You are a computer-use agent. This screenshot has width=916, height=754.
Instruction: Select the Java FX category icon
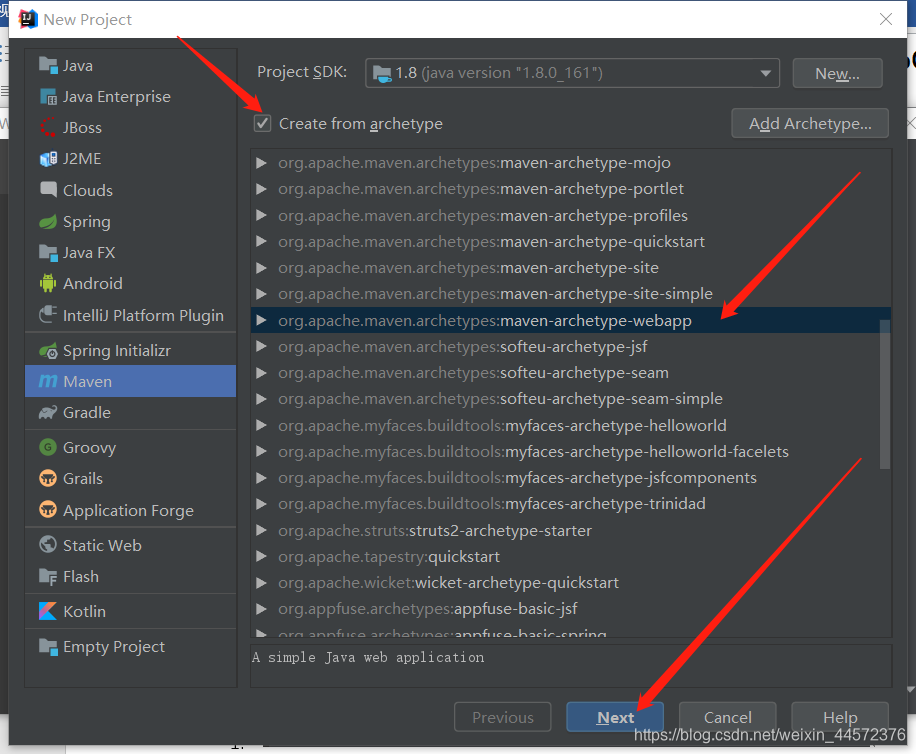(47, 252)
